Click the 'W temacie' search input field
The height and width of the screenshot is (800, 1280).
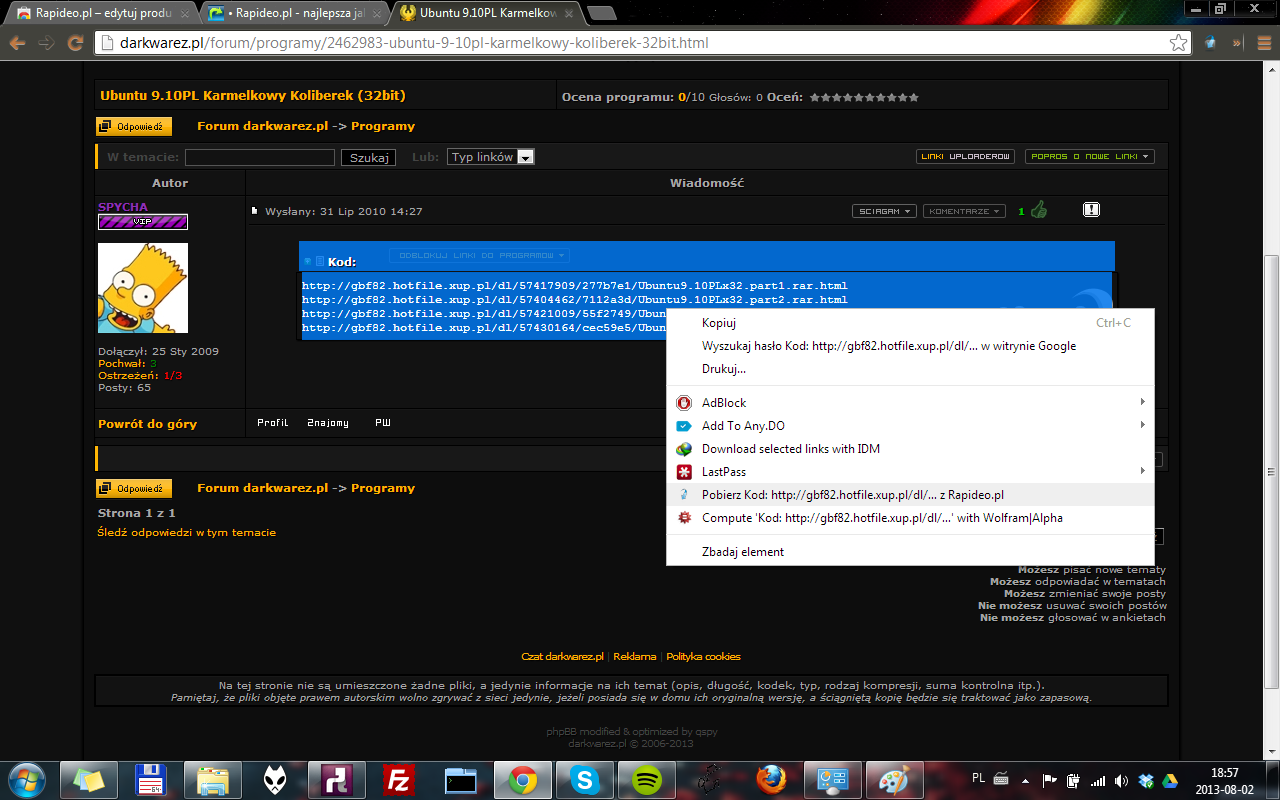259,158
